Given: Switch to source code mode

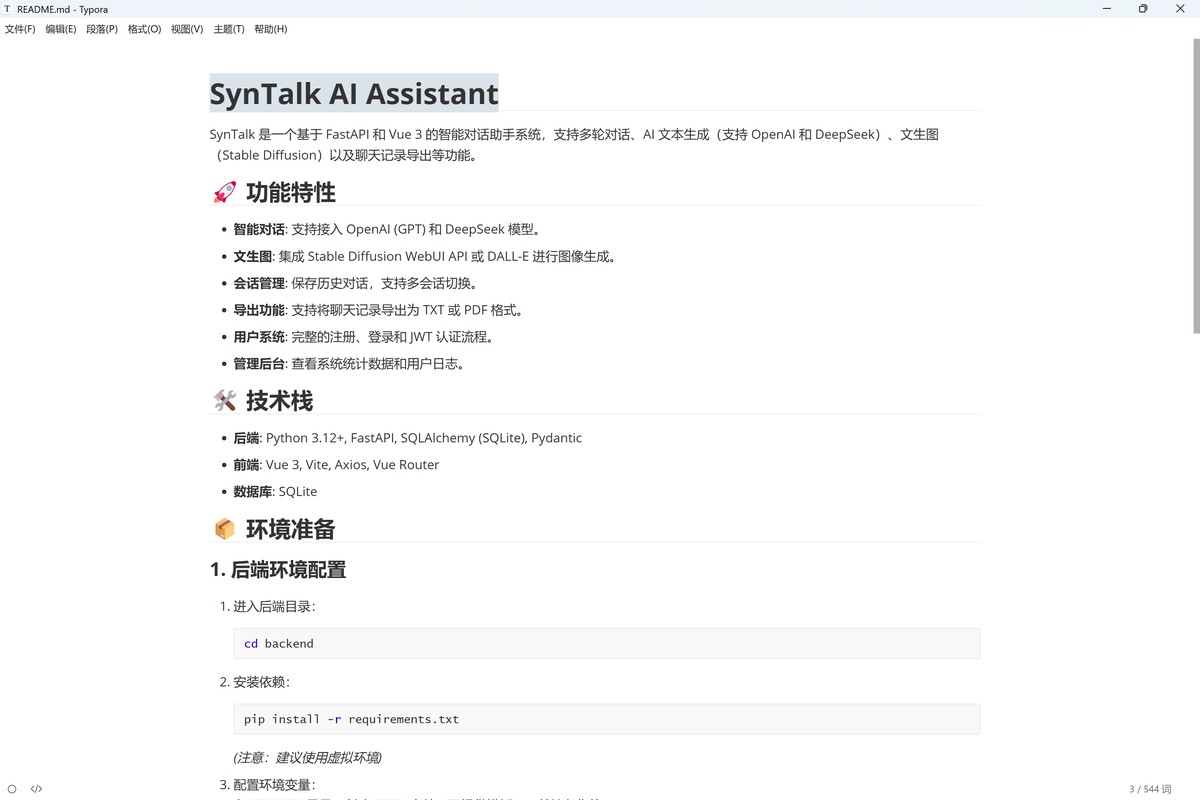Looking at the screenshot, I should (36, 788).
